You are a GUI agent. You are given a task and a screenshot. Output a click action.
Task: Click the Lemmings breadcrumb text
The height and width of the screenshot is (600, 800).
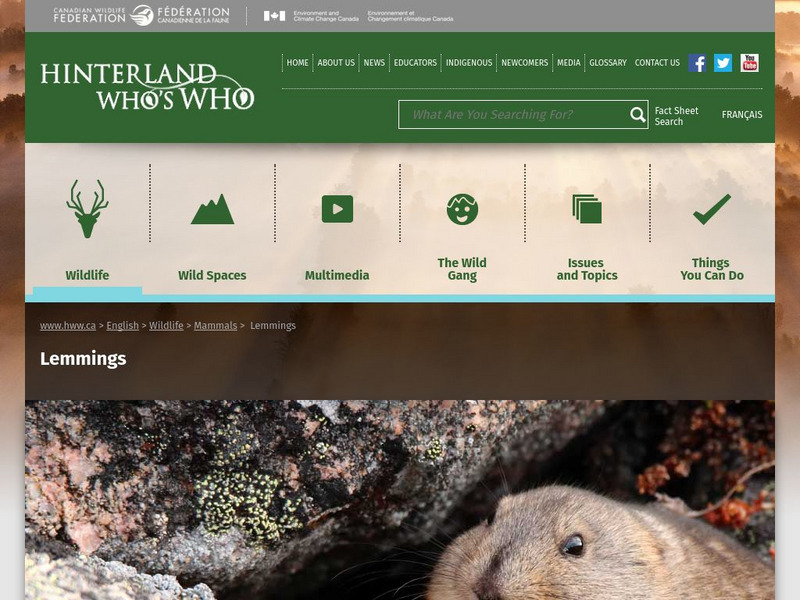pos(273,326)
